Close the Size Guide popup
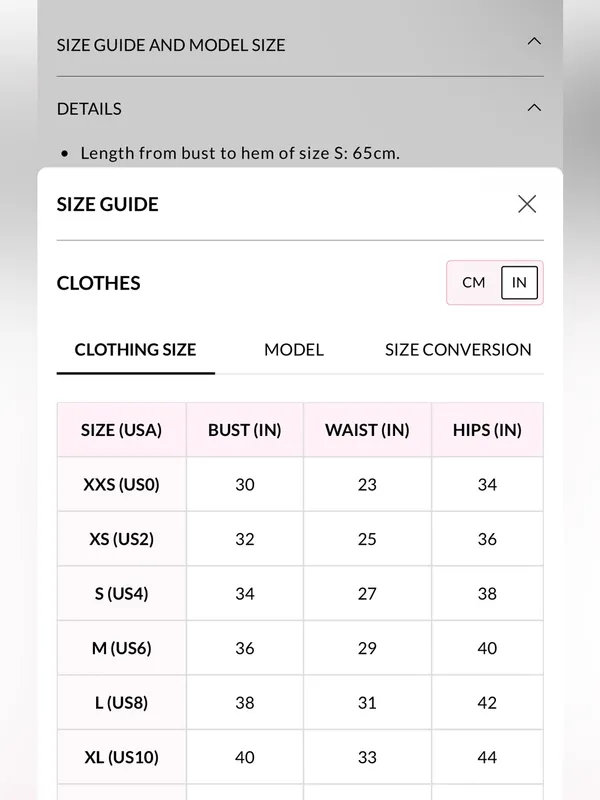Viewport: 600px width, 800px height. click(x=527, y=204)
